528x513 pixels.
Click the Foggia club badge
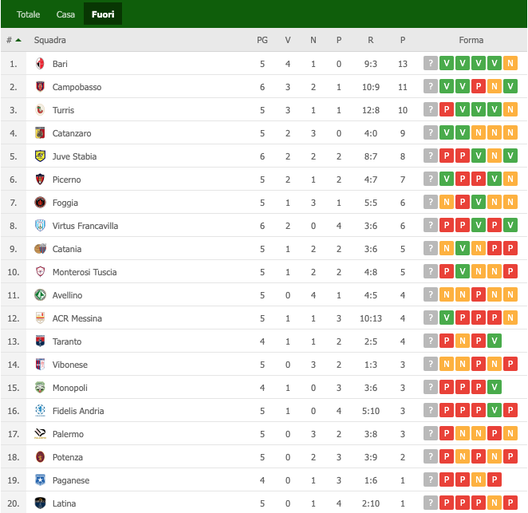tap(40, 202)
